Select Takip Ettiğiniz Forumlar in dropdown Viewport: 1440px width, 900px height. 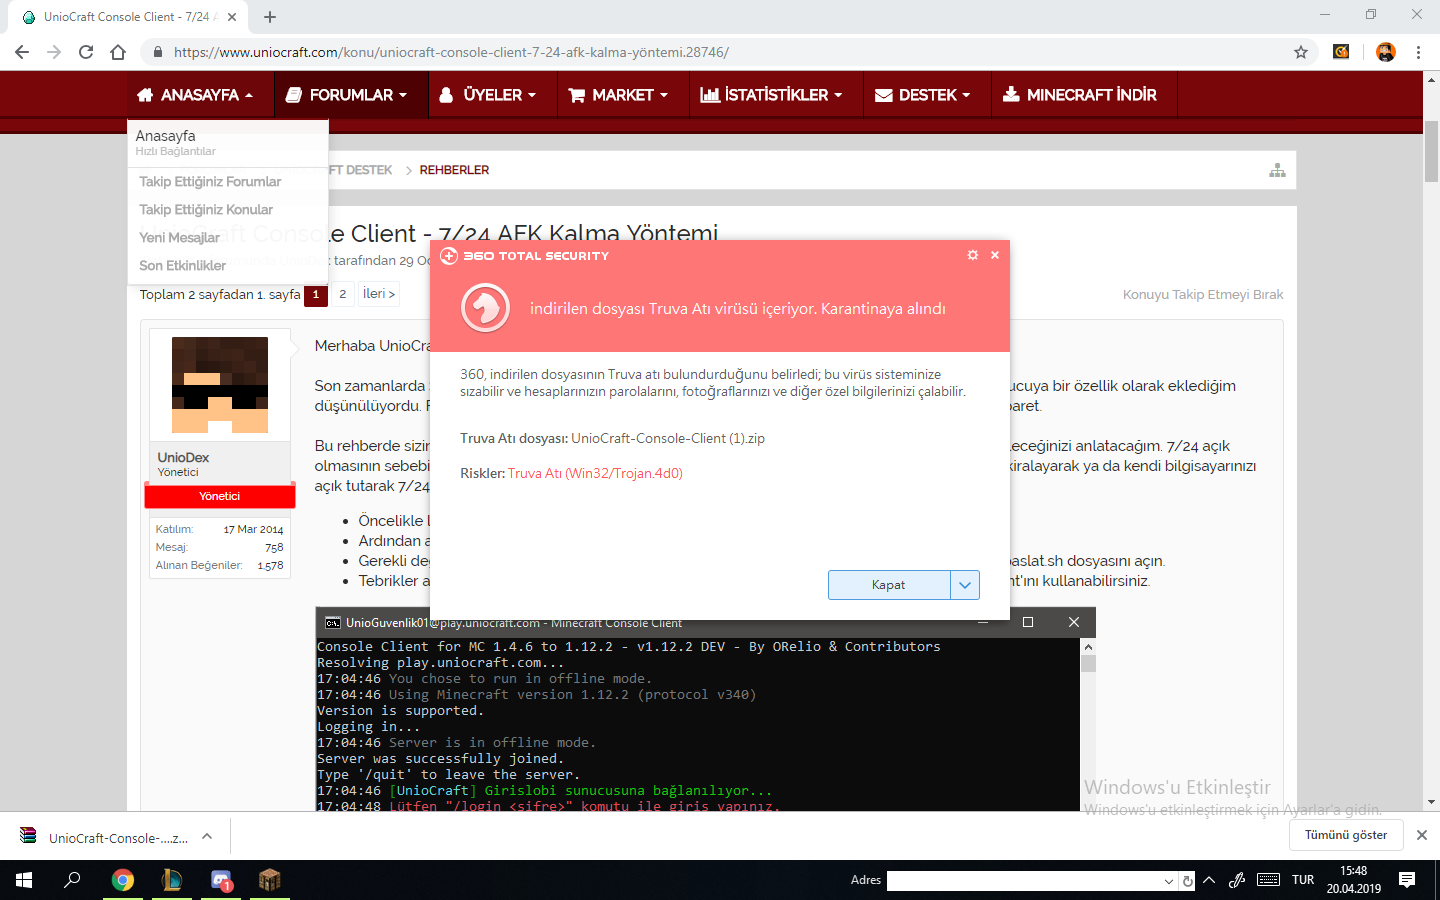pos(210,181)
